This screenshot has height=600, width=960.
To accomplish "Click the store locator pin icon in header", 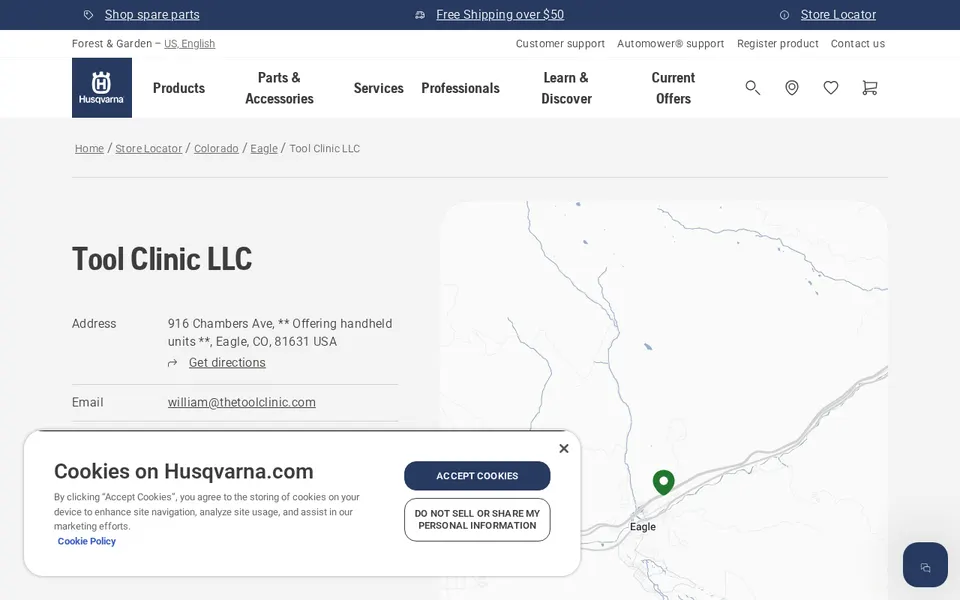I will pyautogui.click(x=792, y=88).
